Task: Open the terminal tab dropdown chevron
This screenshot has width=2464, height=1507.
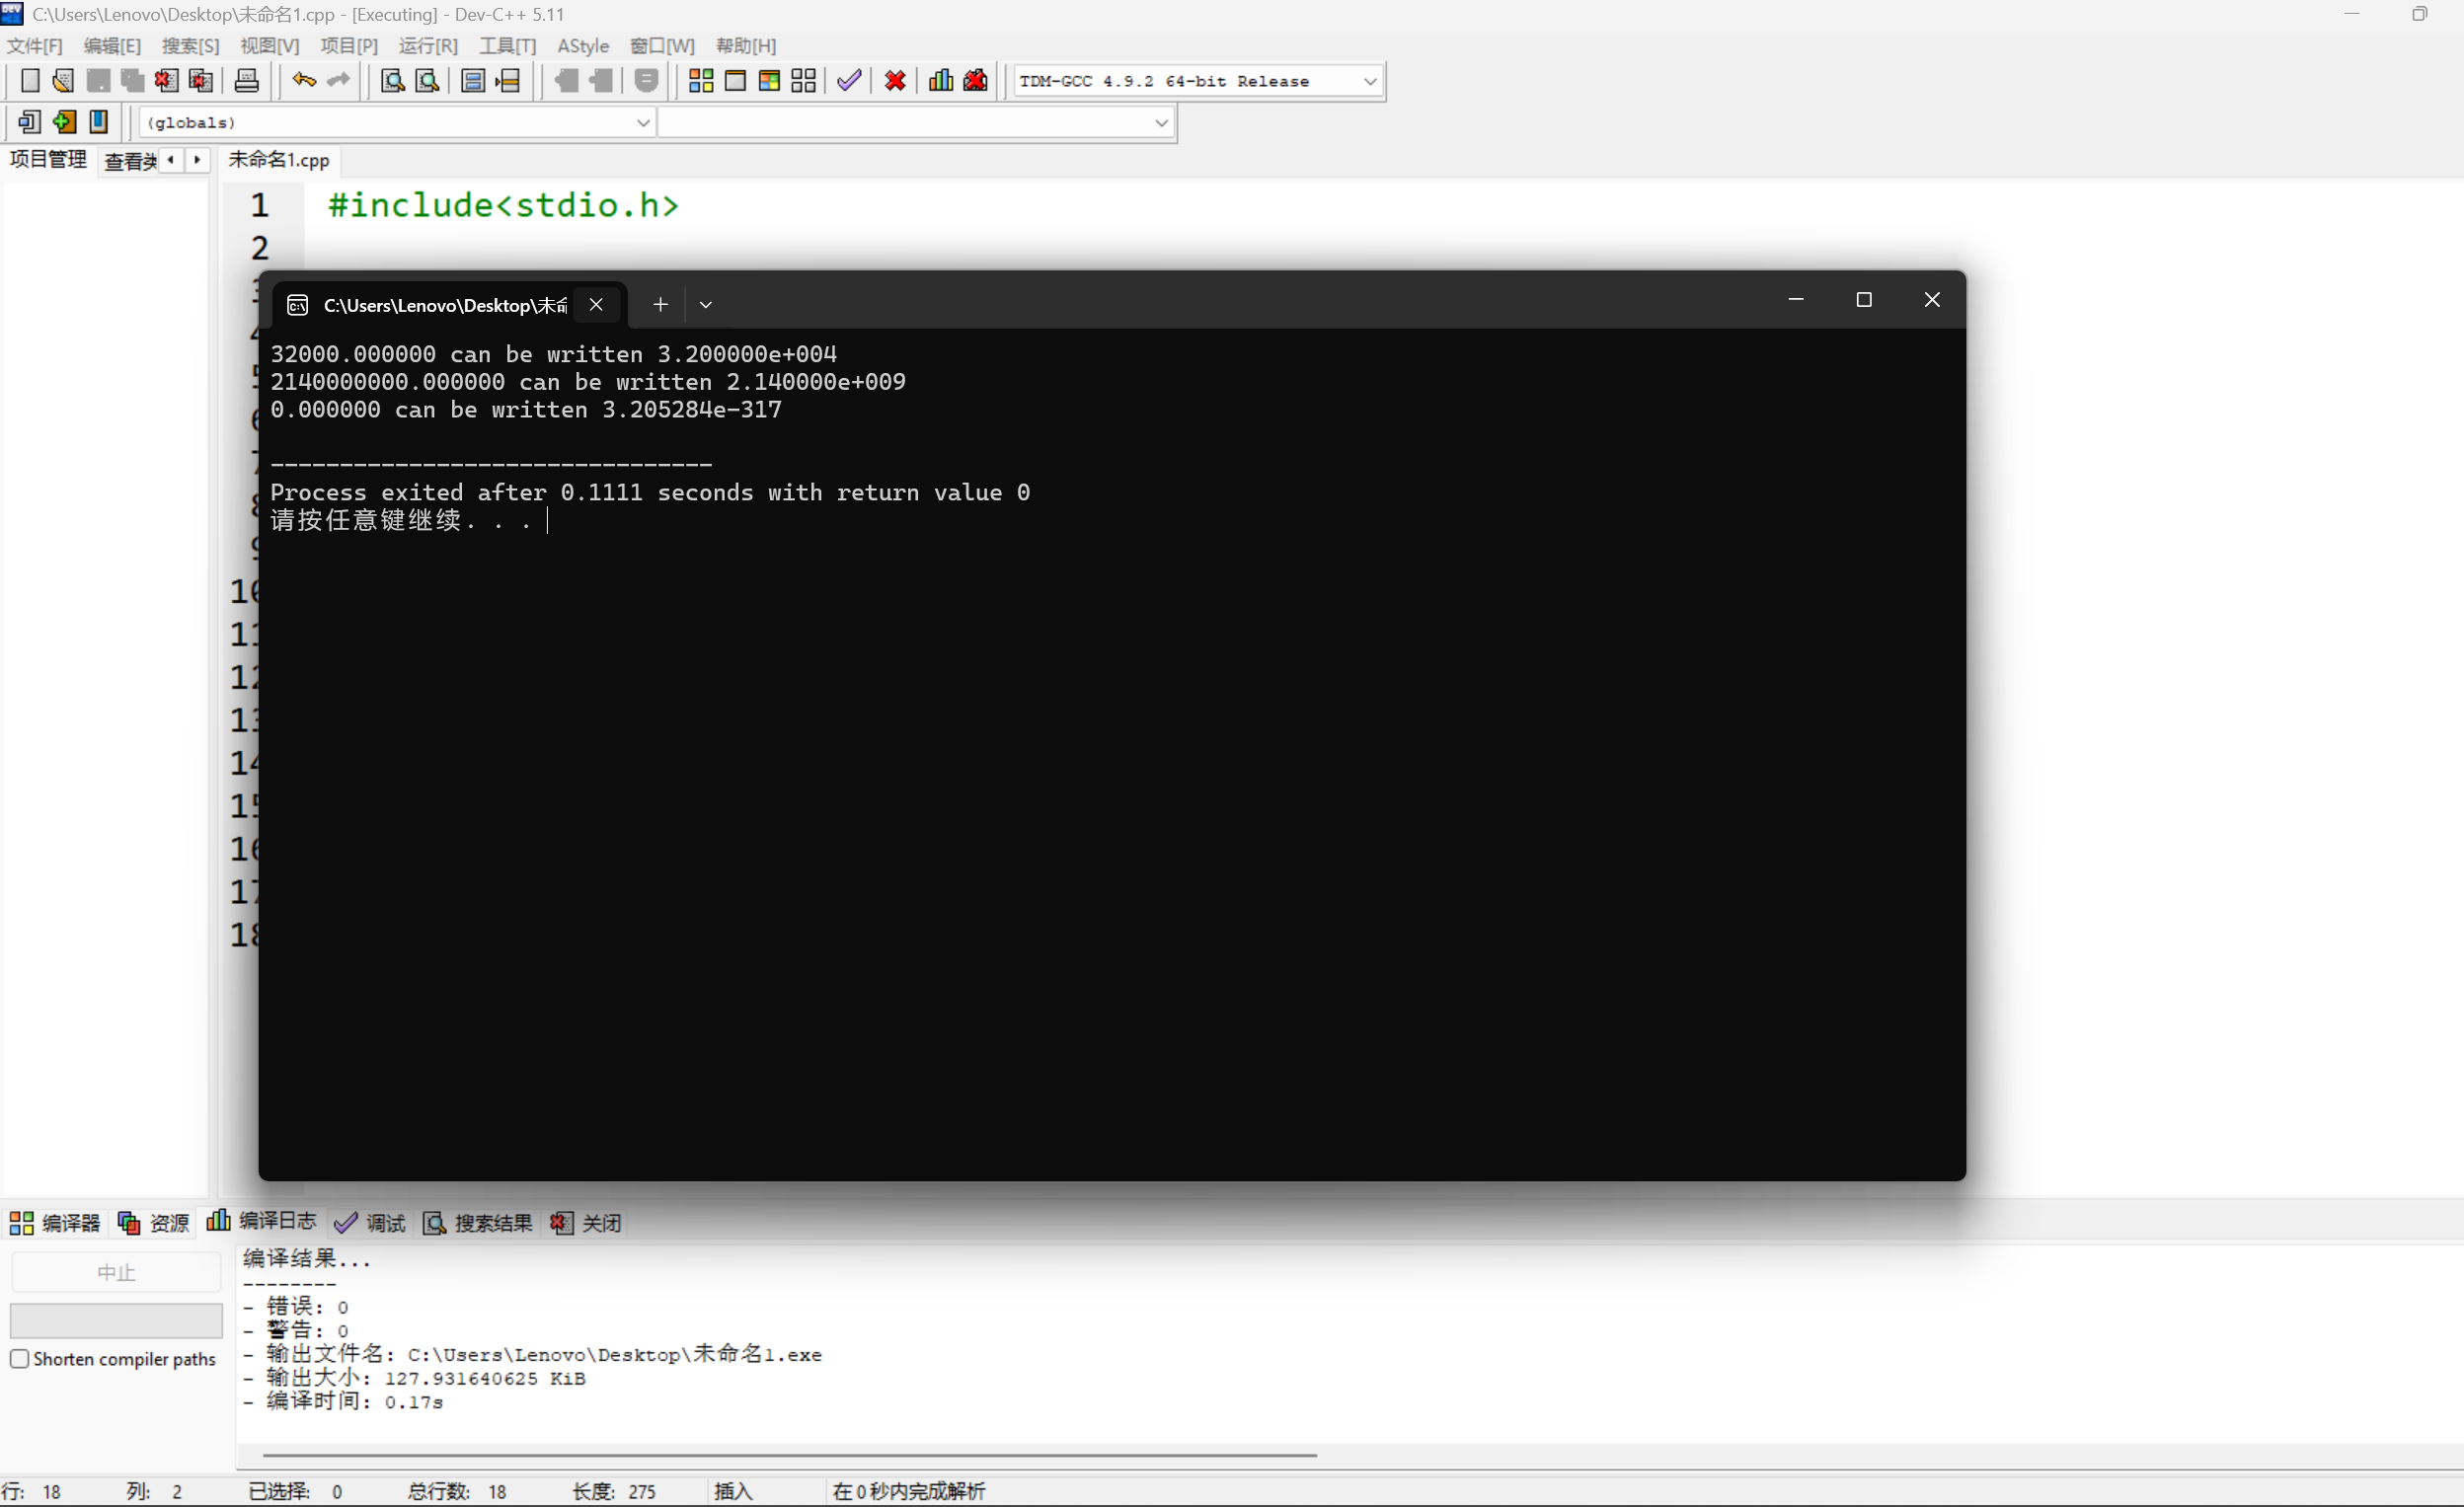Action: (705, 304)
